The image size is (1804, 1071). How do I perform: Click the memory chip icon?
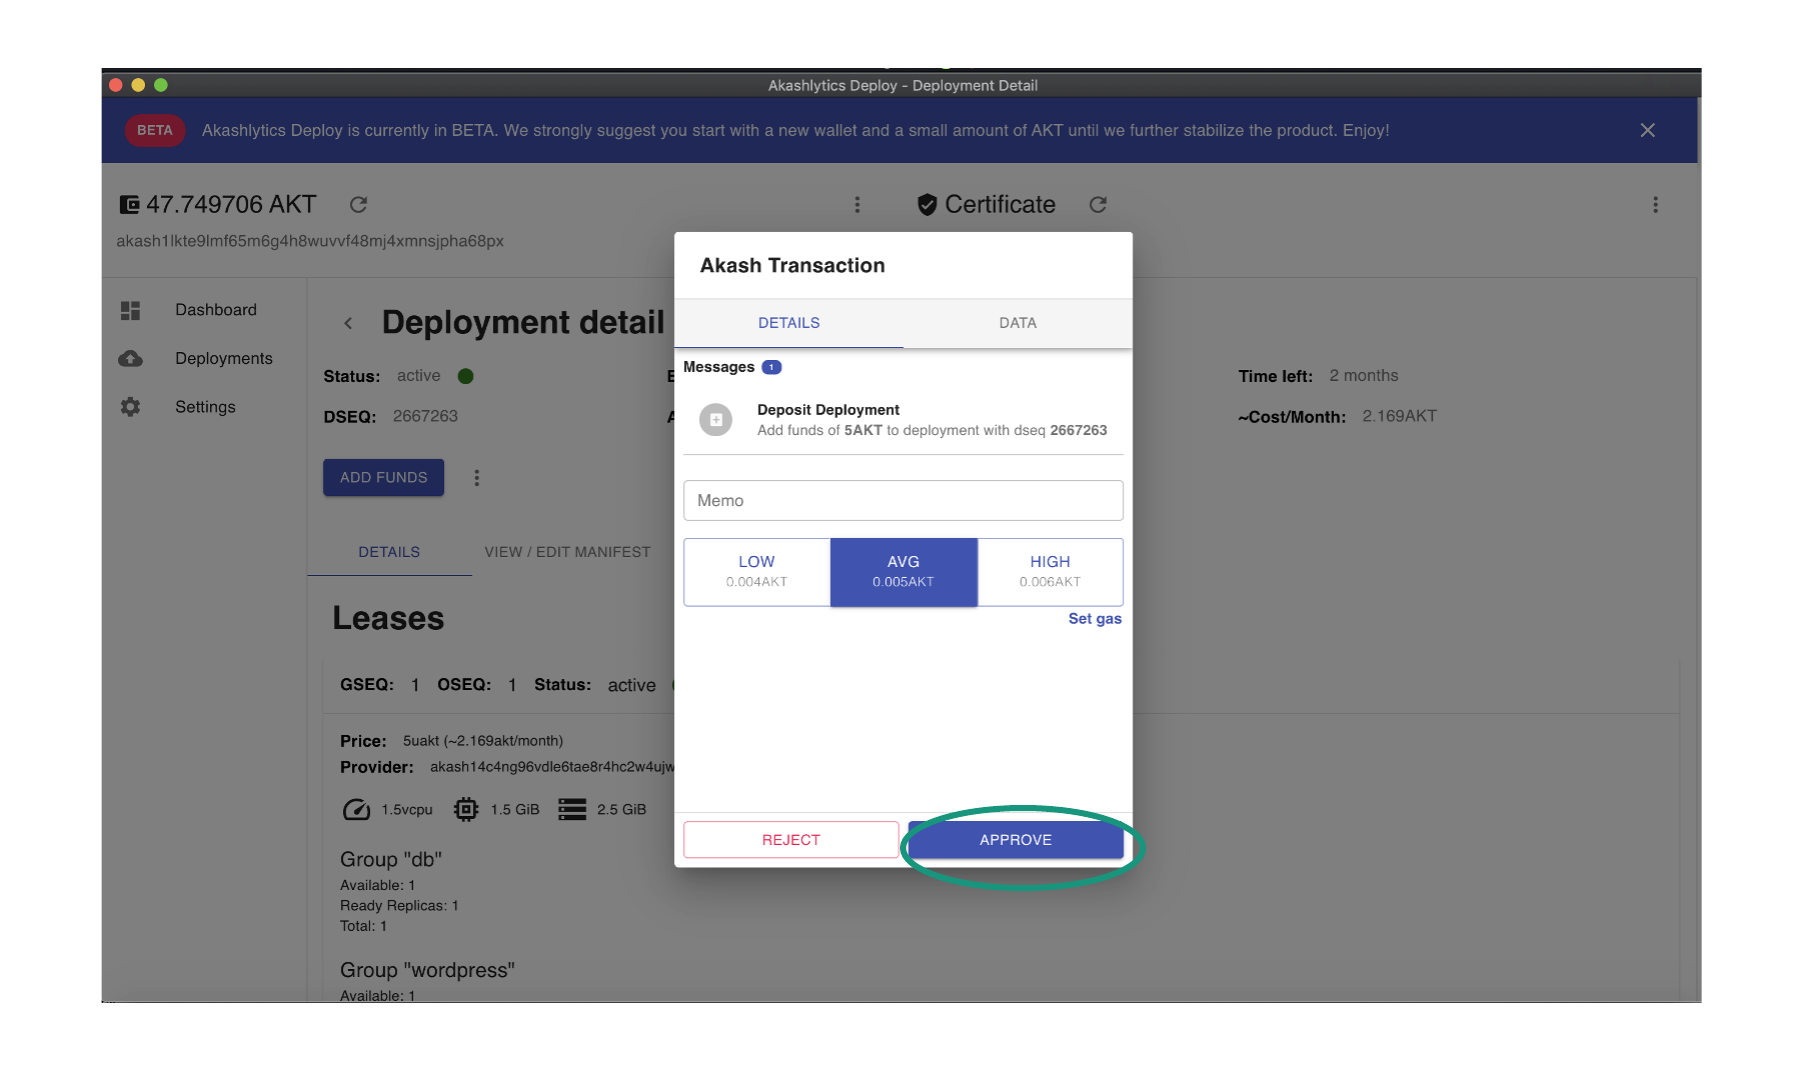point(466,810)
